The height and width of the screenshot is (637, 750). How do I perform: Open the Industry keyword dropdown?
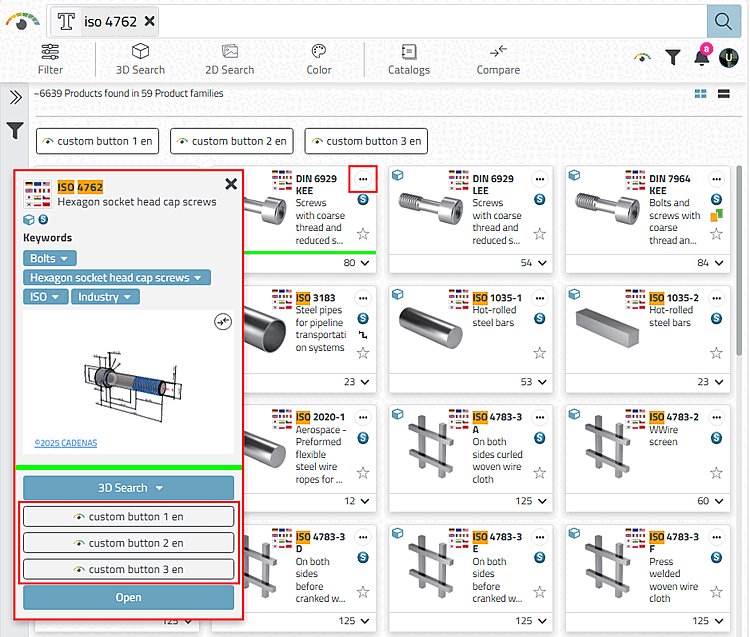(x=105, y=297)
